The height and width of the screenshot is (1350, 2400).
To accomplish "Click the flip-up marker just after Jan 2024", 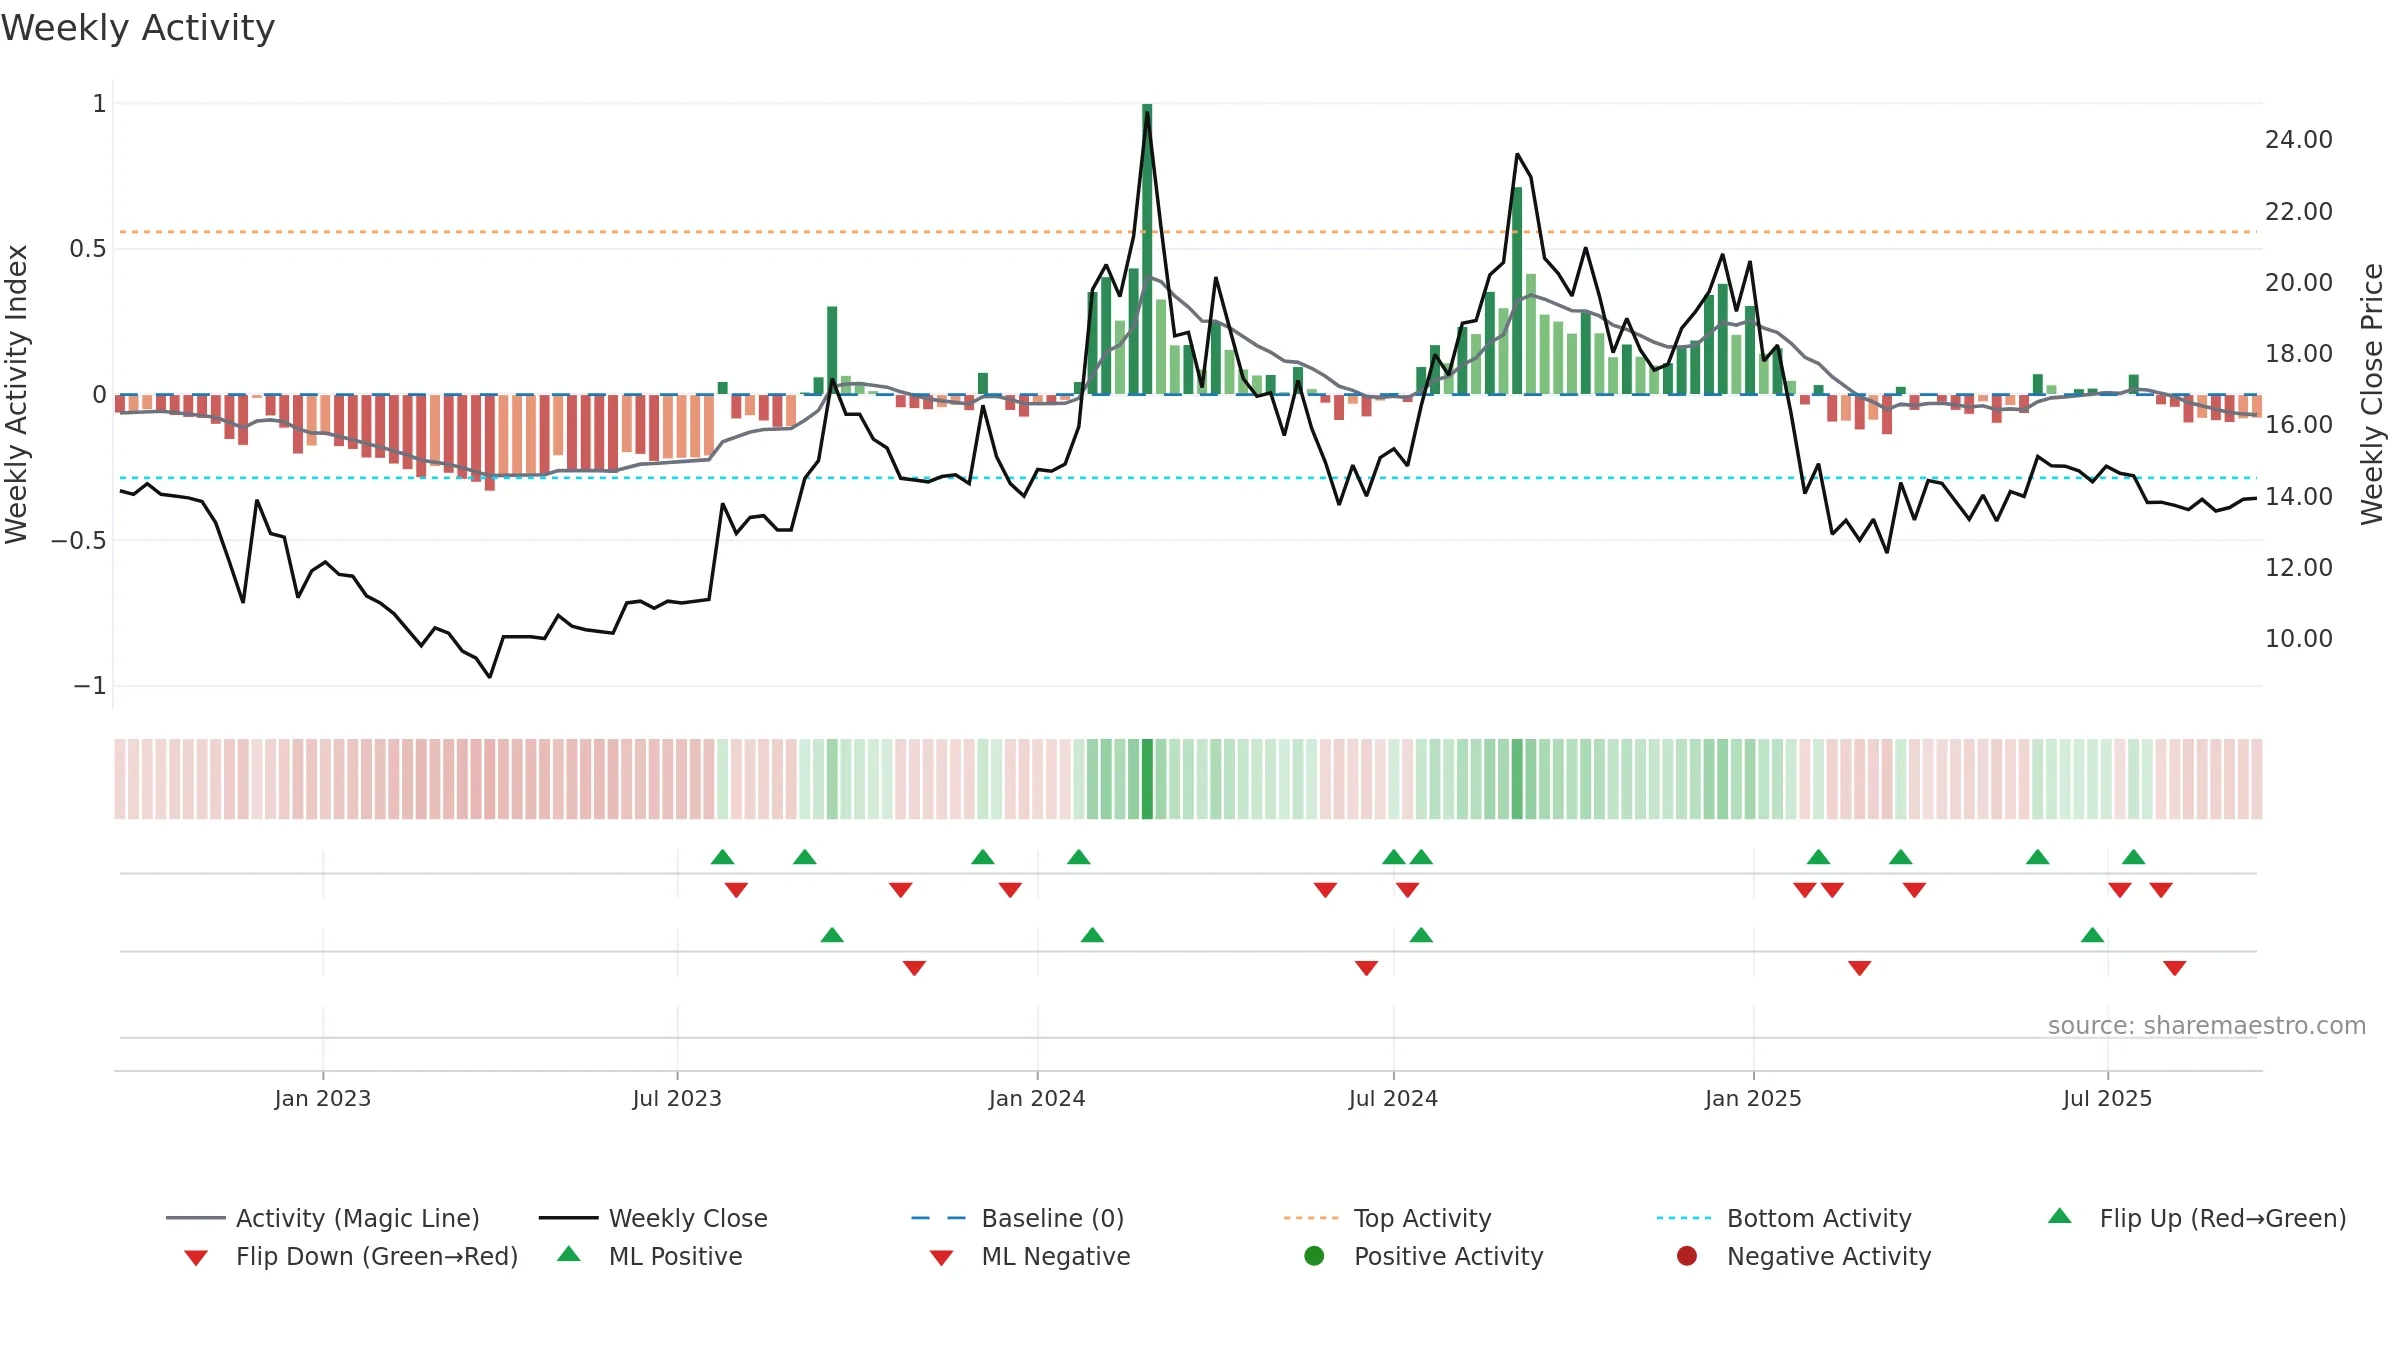I will point(1079,857).
